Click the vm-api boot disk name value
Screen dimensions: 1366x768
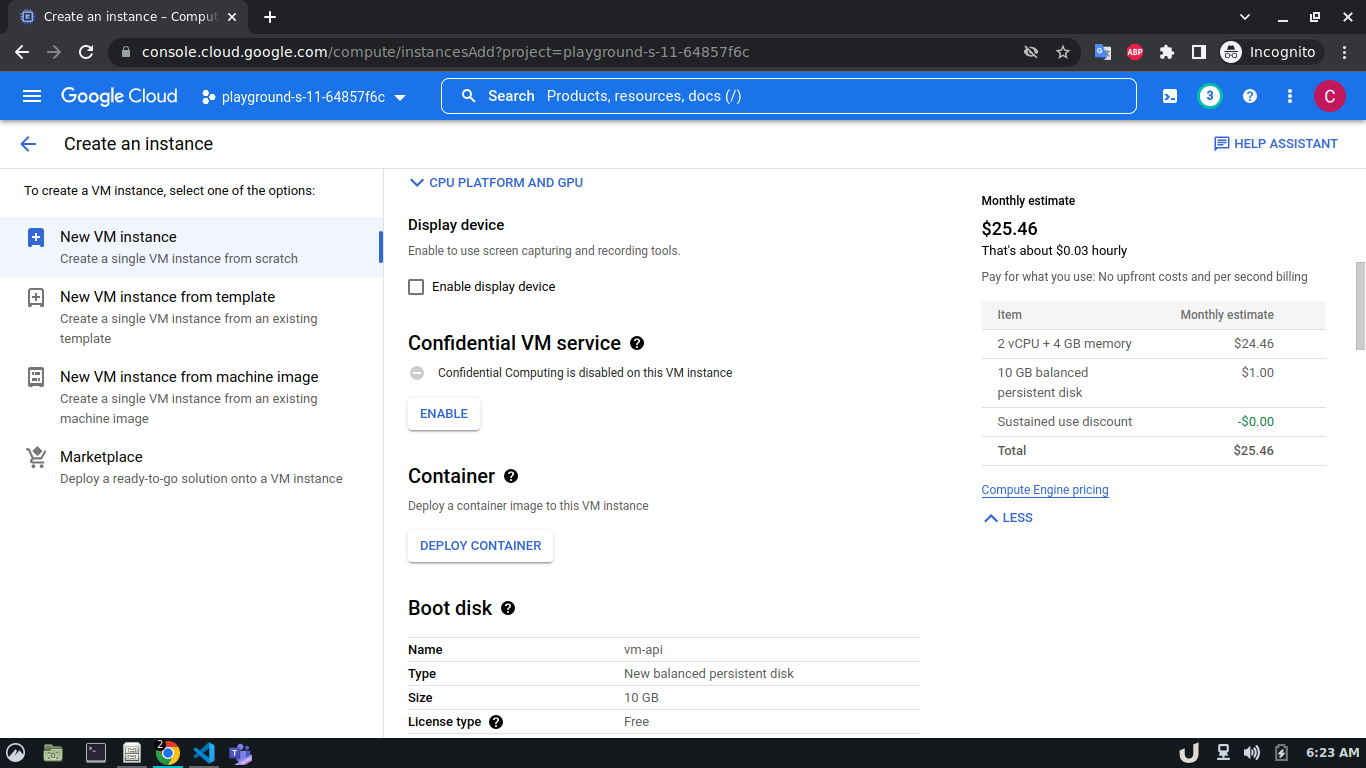[643, 650]
